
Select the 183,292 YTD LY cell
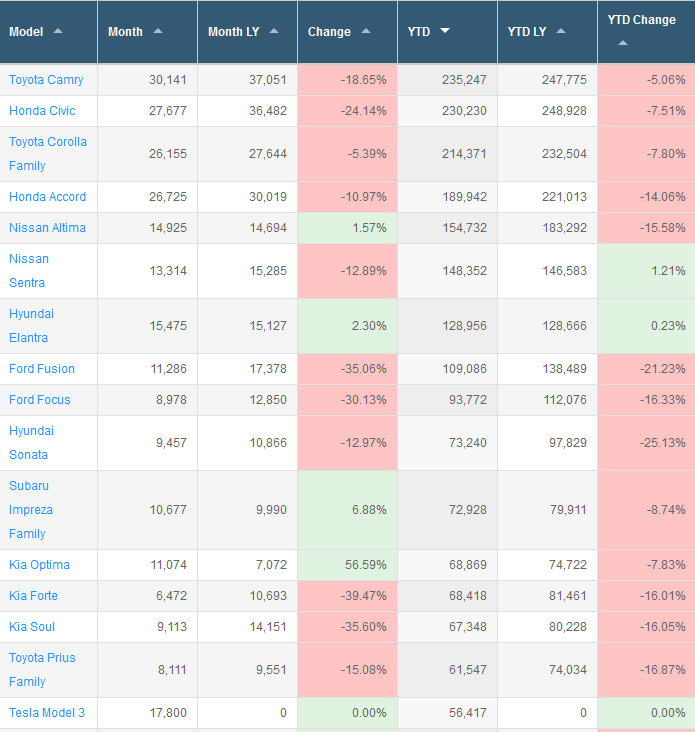click(548, 227)
